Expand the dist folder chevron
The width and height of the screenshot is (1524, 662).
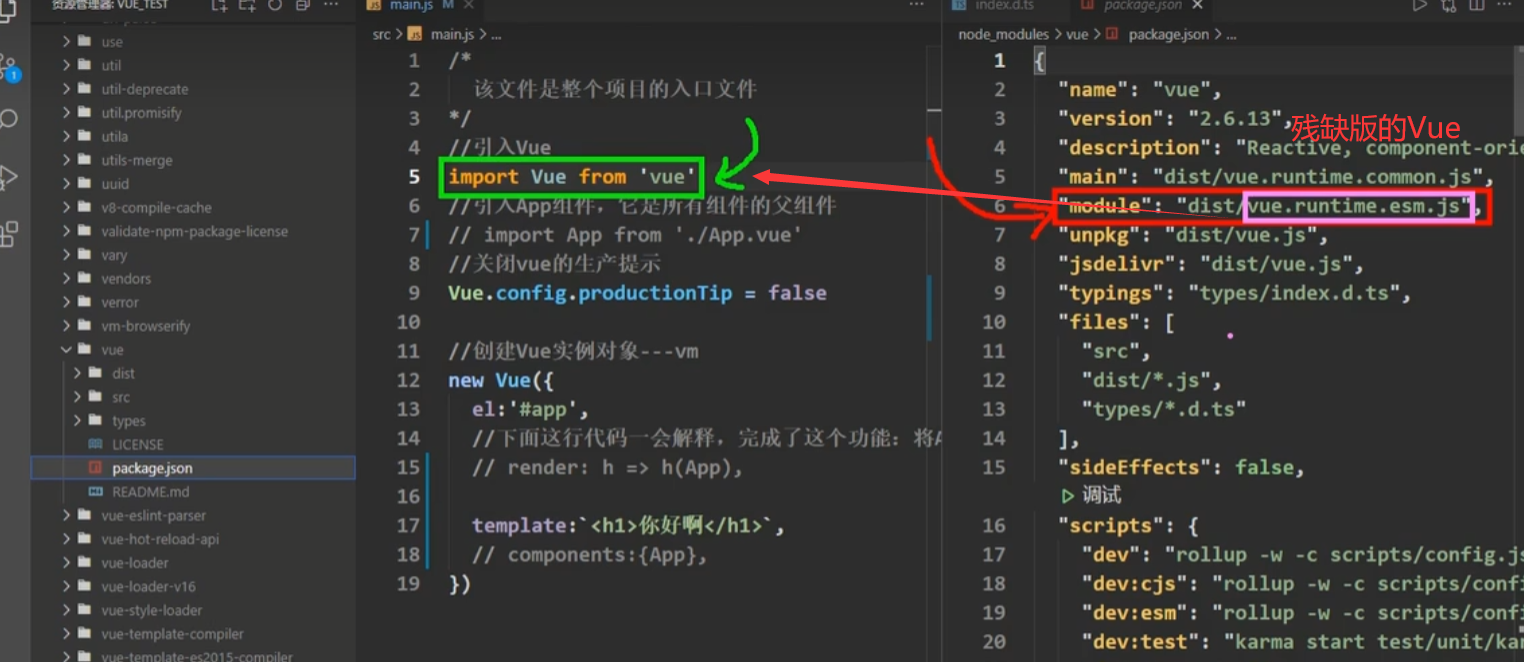78,373
